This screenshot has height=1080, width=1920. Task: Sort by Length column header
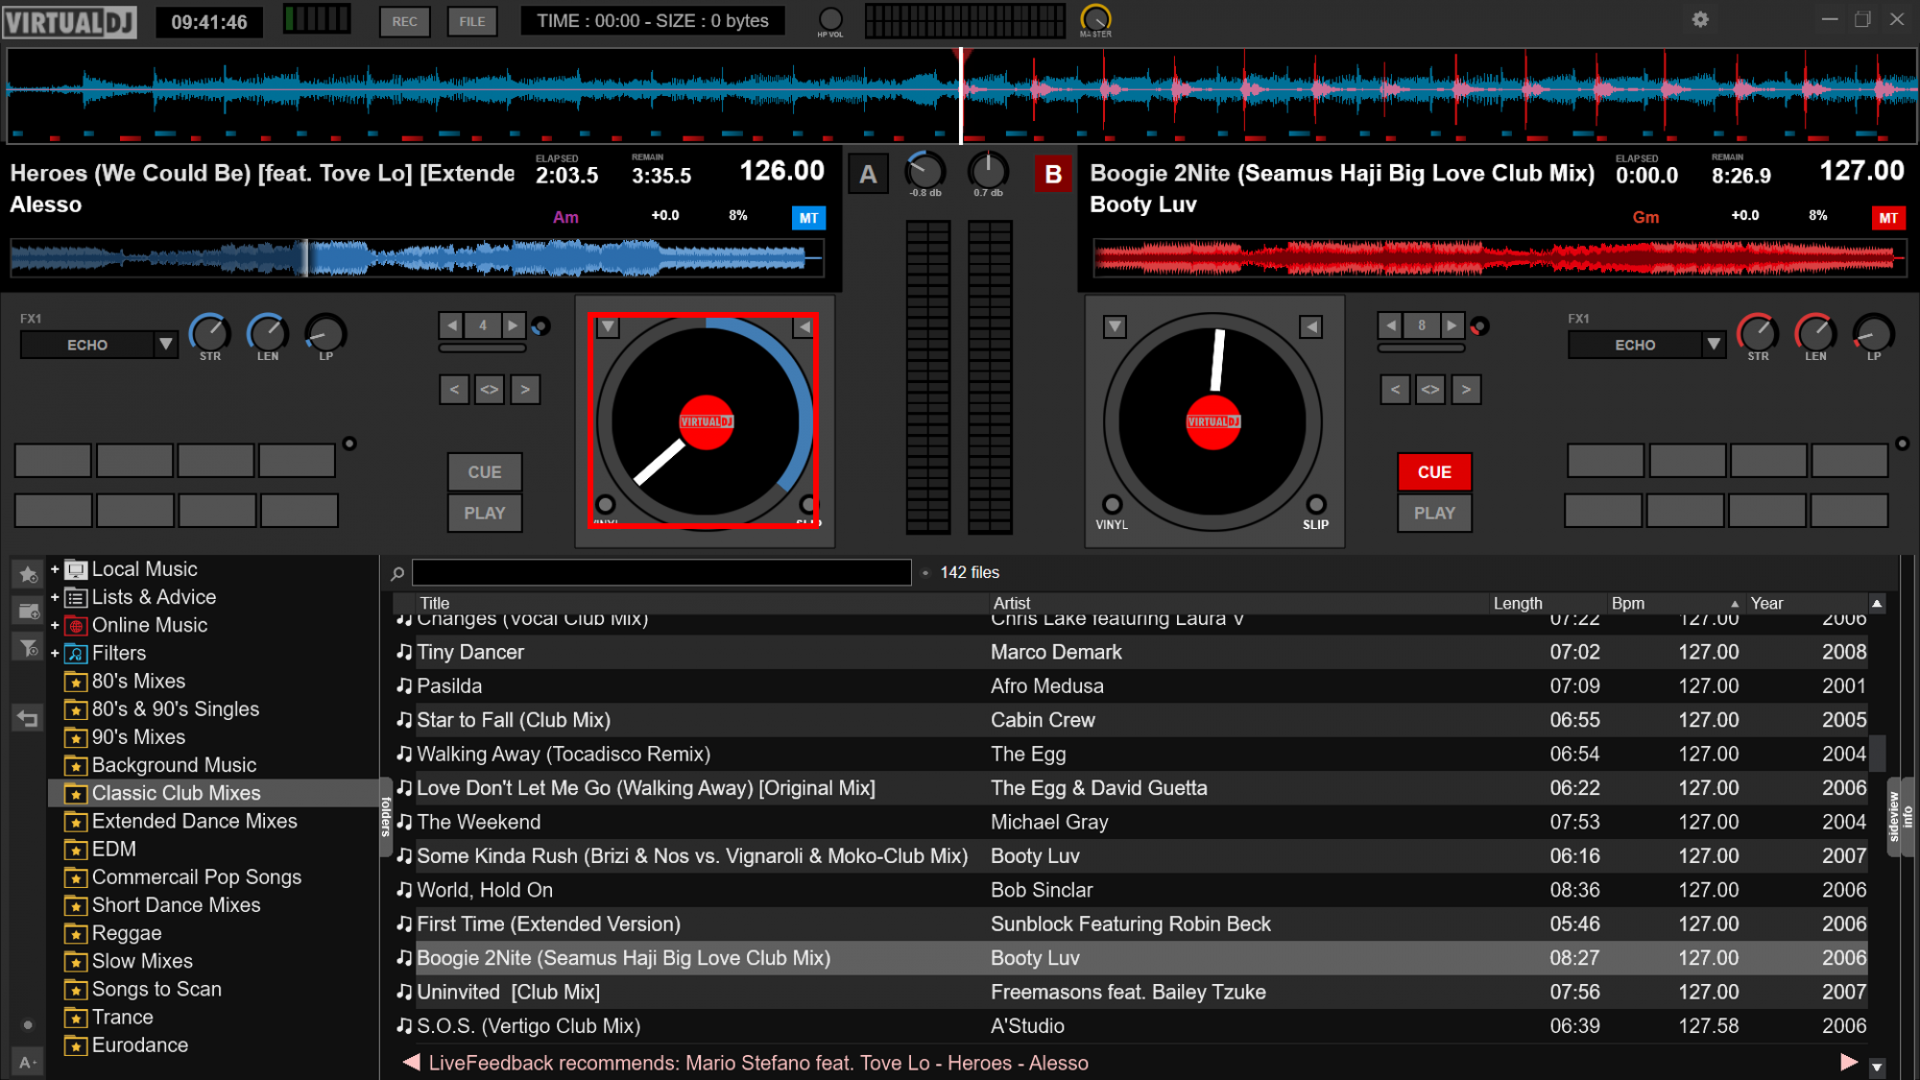(x=1518, y=603)
